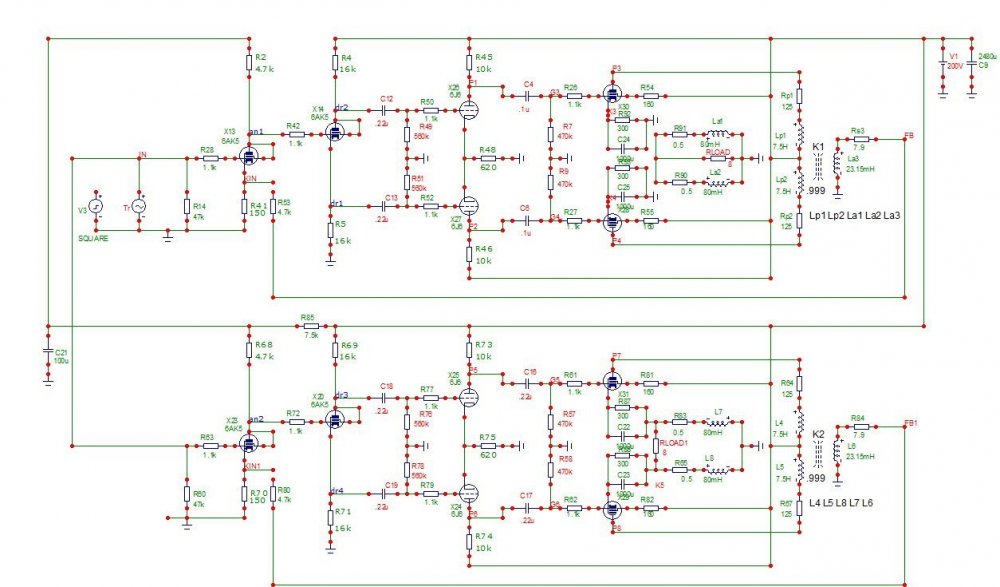Select resistor R2 4.7k
Viewport: 1000px width, 587px height.
pos(249,62)
